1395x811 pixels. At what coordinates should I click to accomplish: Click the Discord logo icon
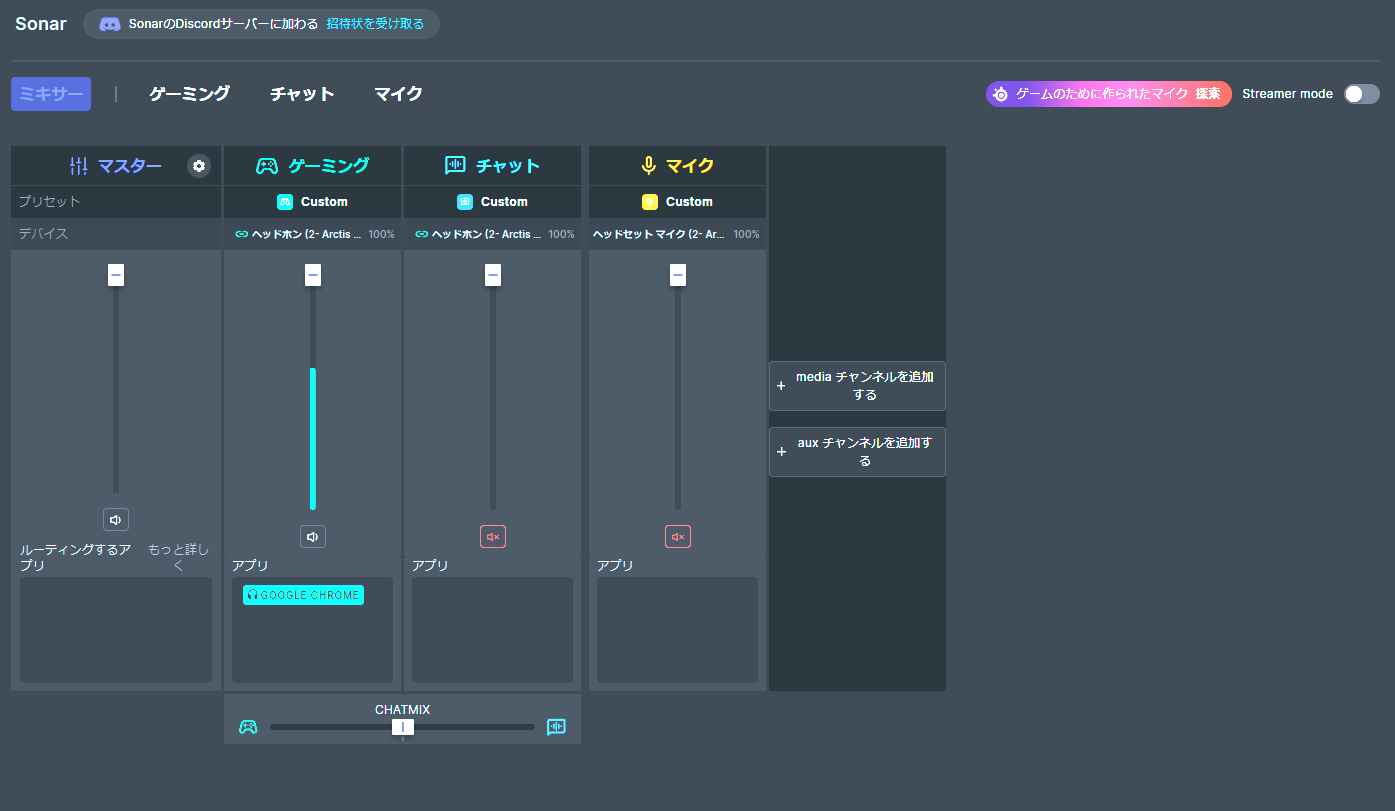click(x=110, y=24)
